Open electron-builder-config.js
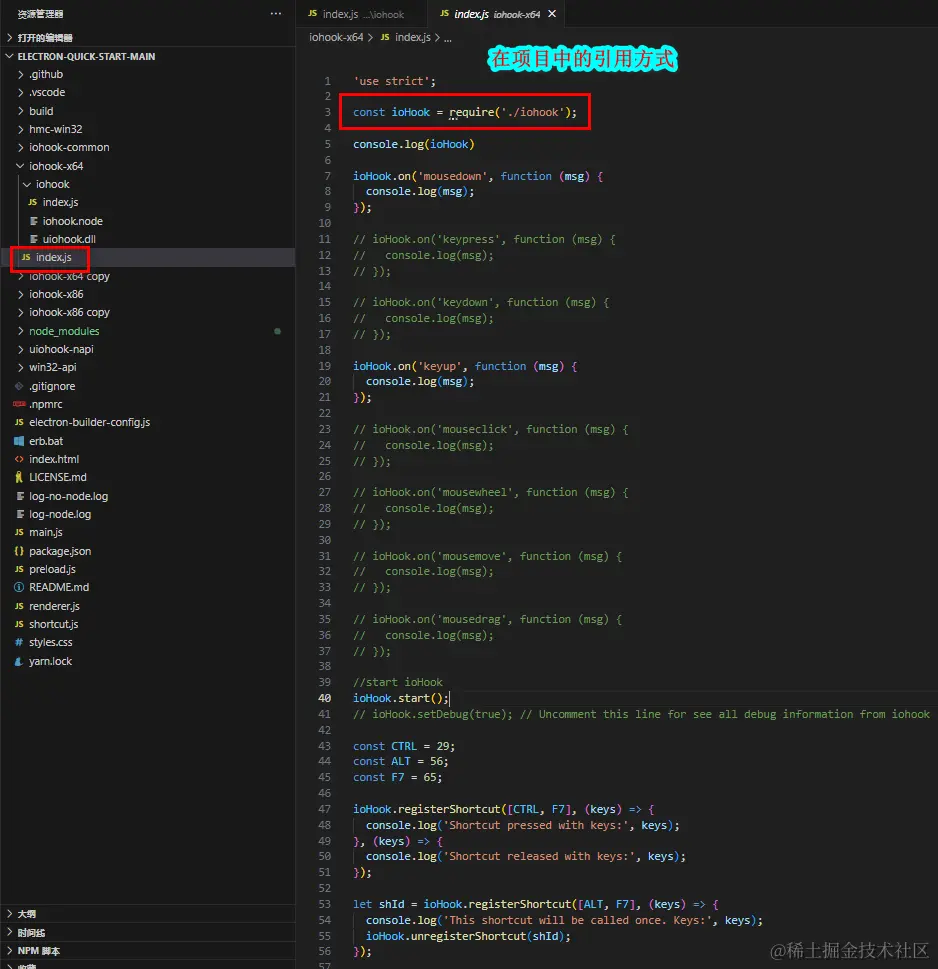The image size is (938, 969). (x=148, y=422)
